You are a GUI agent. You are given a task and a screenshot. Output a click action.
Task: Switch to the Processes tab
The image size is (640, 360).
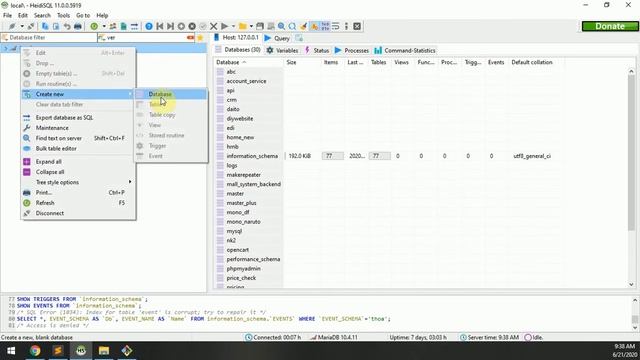[x=352, y=51]
